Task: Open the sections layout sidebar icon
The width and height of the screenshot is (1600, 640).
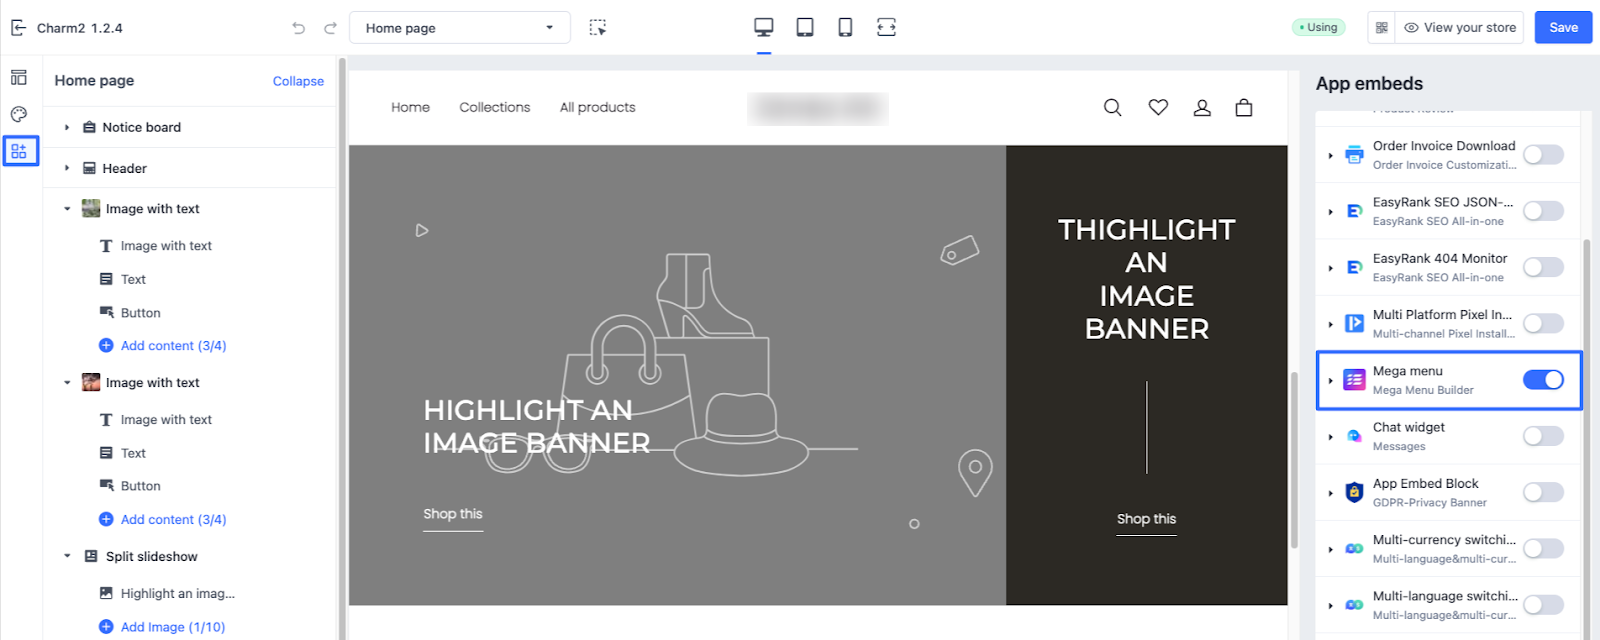Action: click(x=19, y=78)
